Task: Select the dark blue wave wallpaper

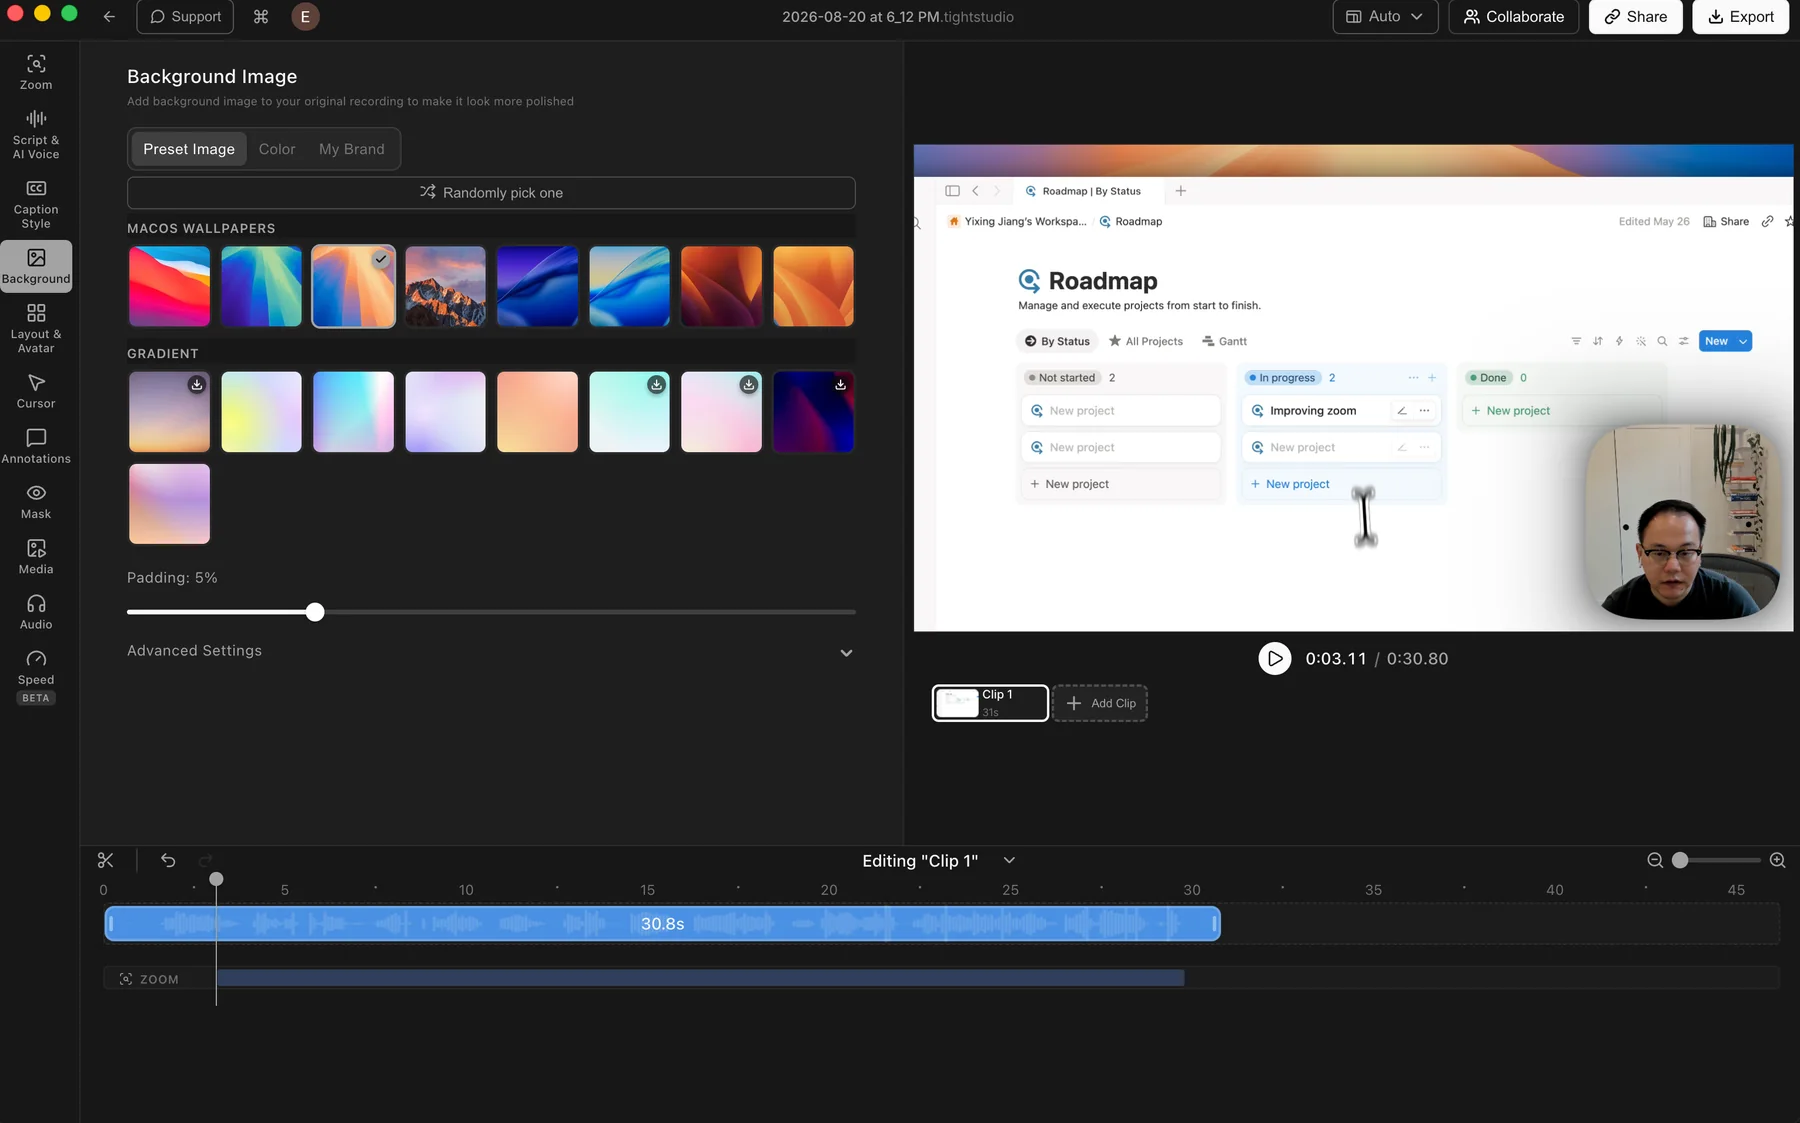Action: 537,286
